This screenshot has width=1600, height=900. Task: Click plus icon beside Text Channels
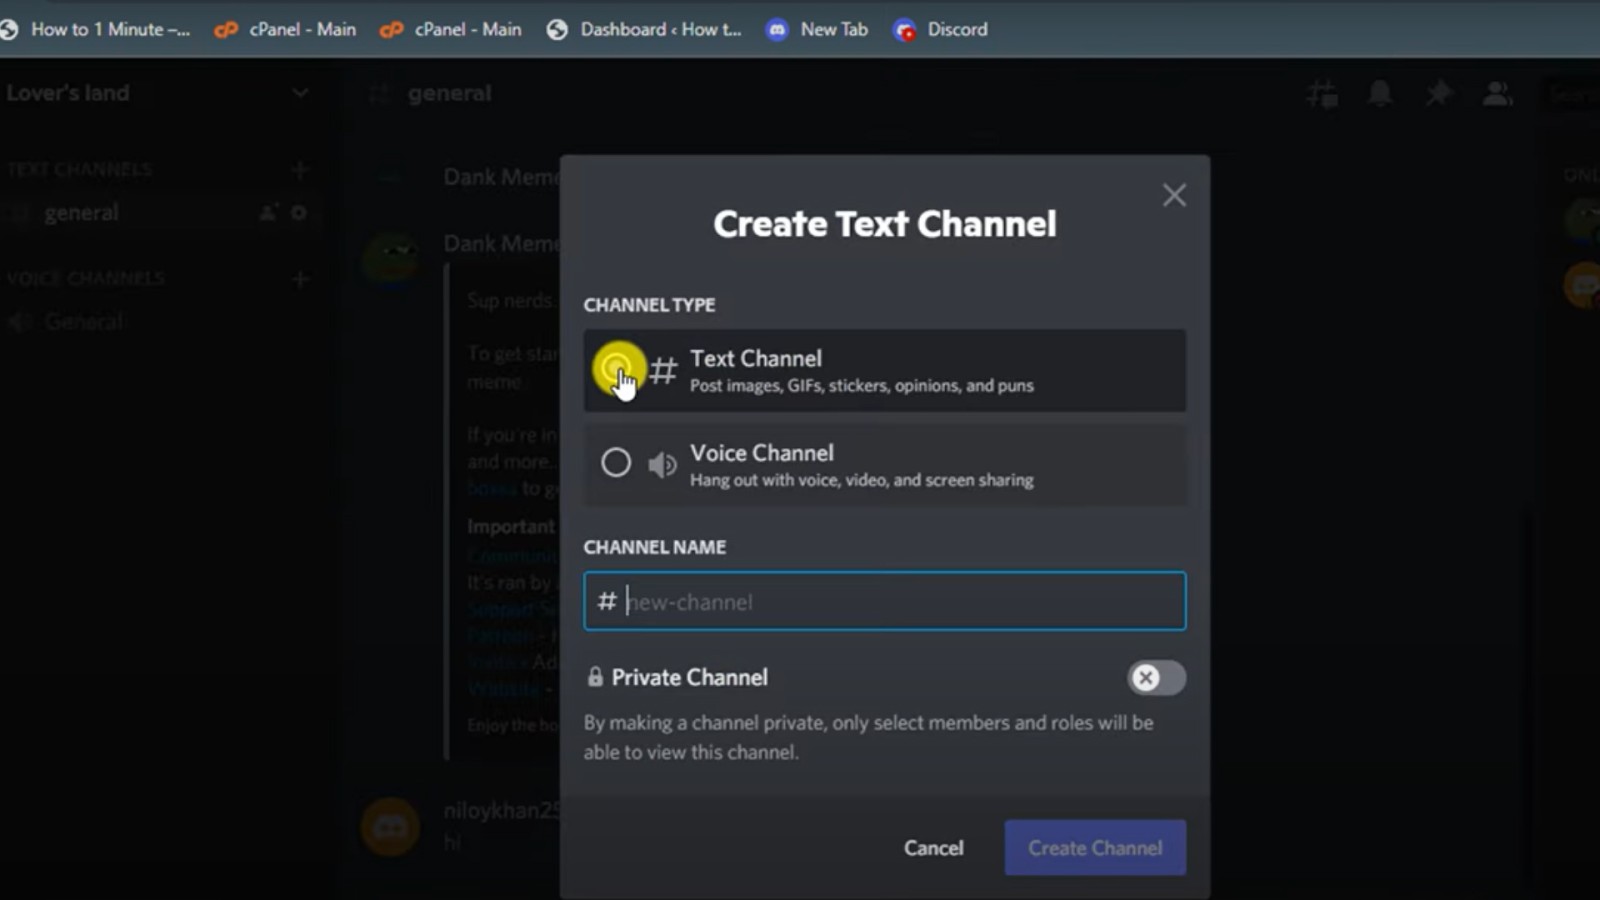[299, 170]
